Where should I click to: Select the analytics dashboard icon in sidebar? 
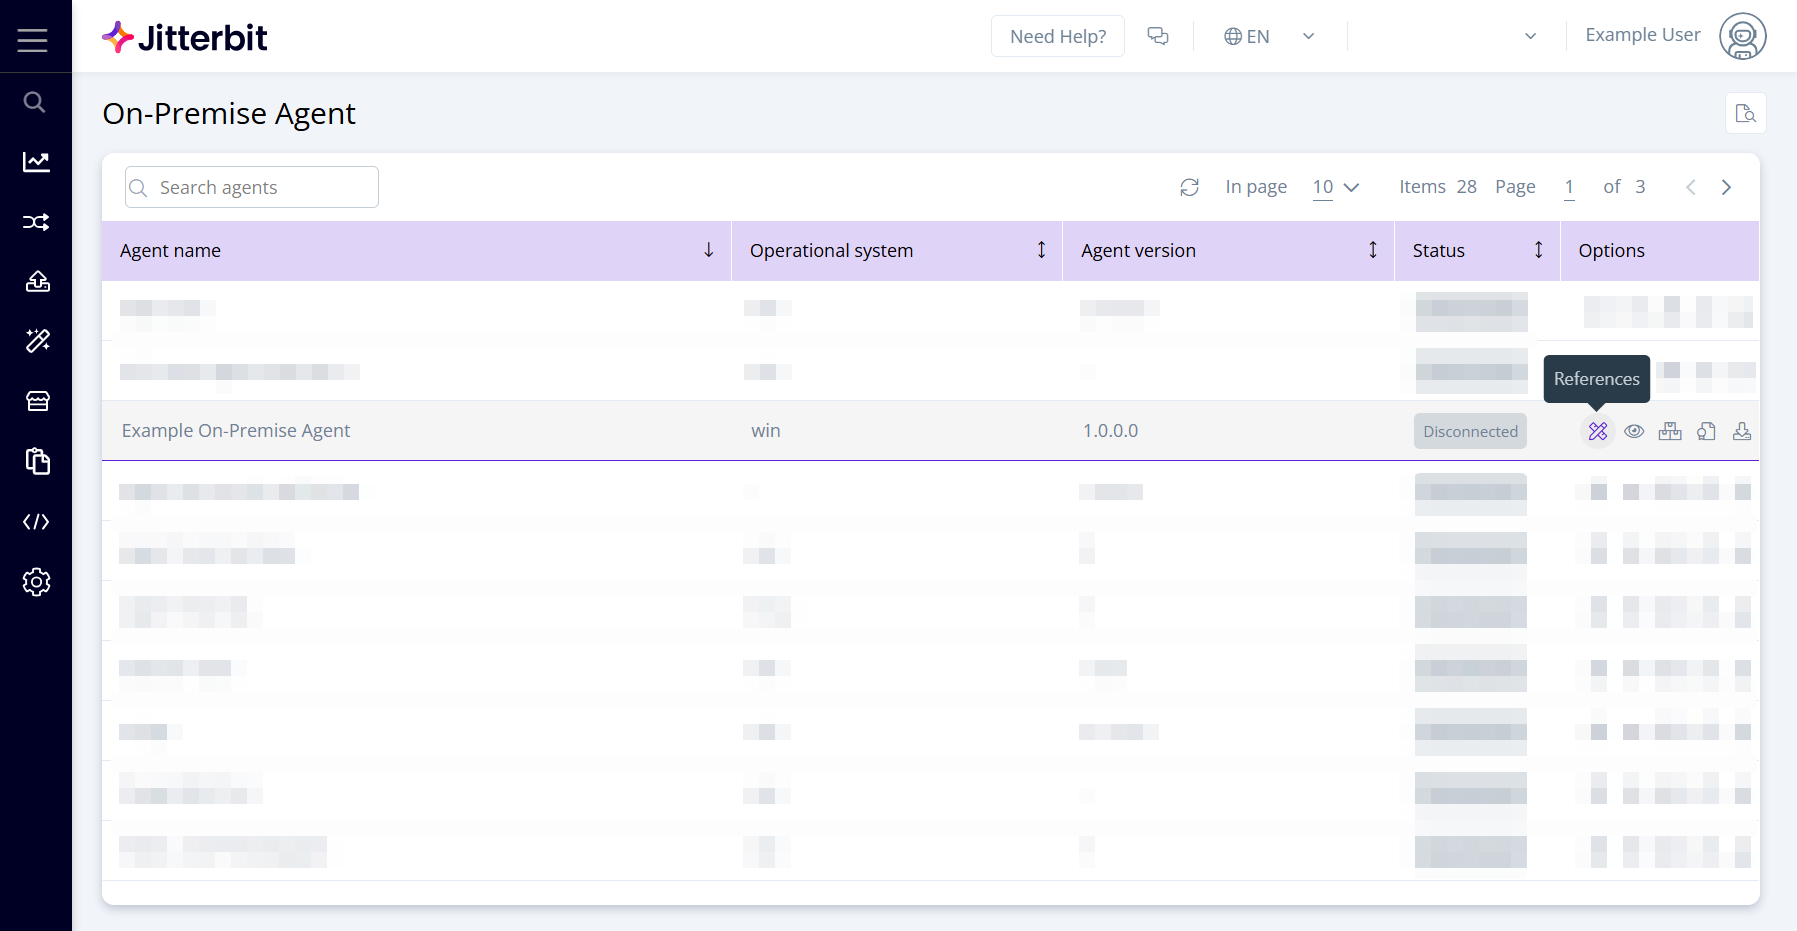click(36, 161)
